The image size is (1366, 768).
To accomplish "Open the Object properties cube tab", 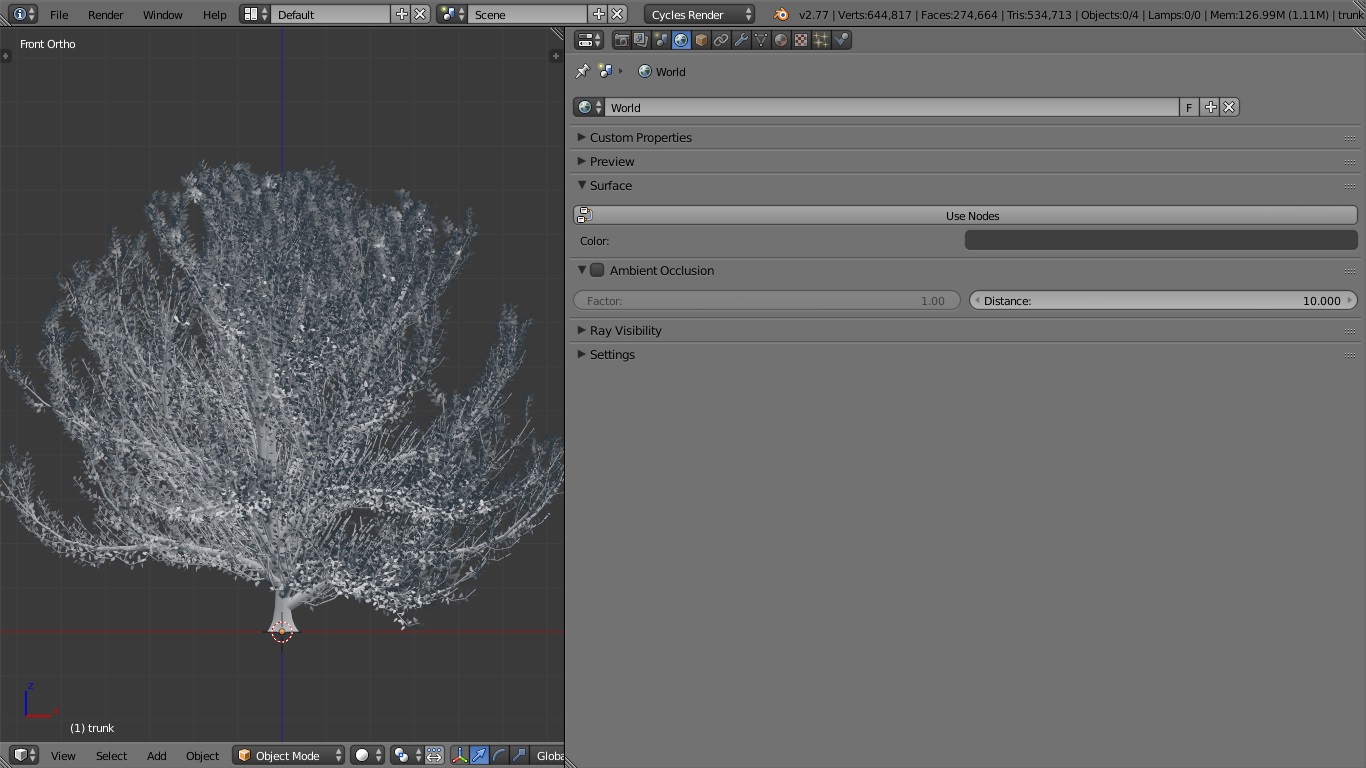I will tap(701, 40).
